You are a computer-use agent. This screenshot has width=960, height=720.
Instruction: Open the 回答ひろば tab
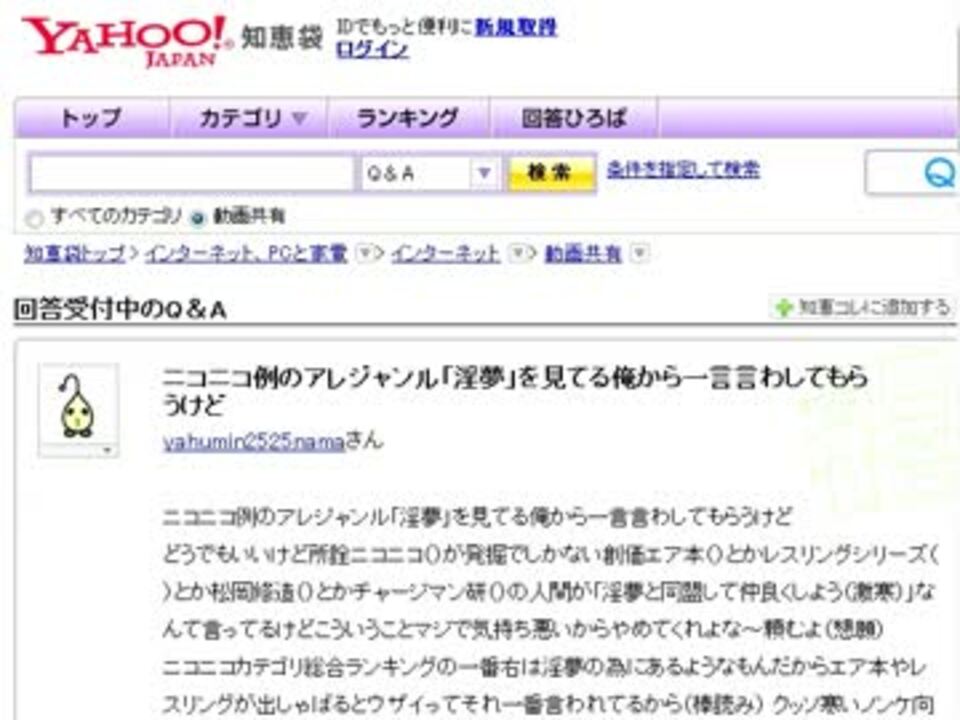pos(574,118)
